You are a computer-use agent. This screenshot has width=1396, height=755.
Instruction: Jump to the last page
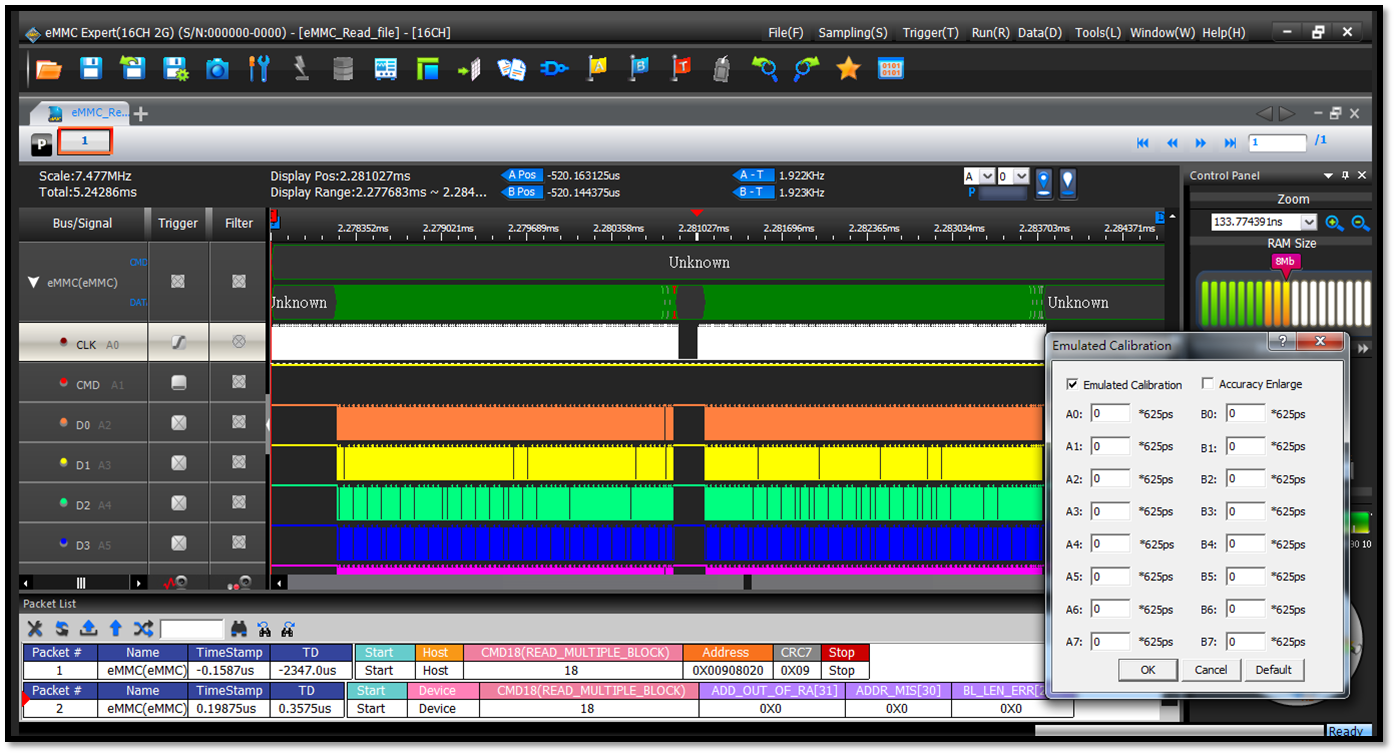[1231, 143]
